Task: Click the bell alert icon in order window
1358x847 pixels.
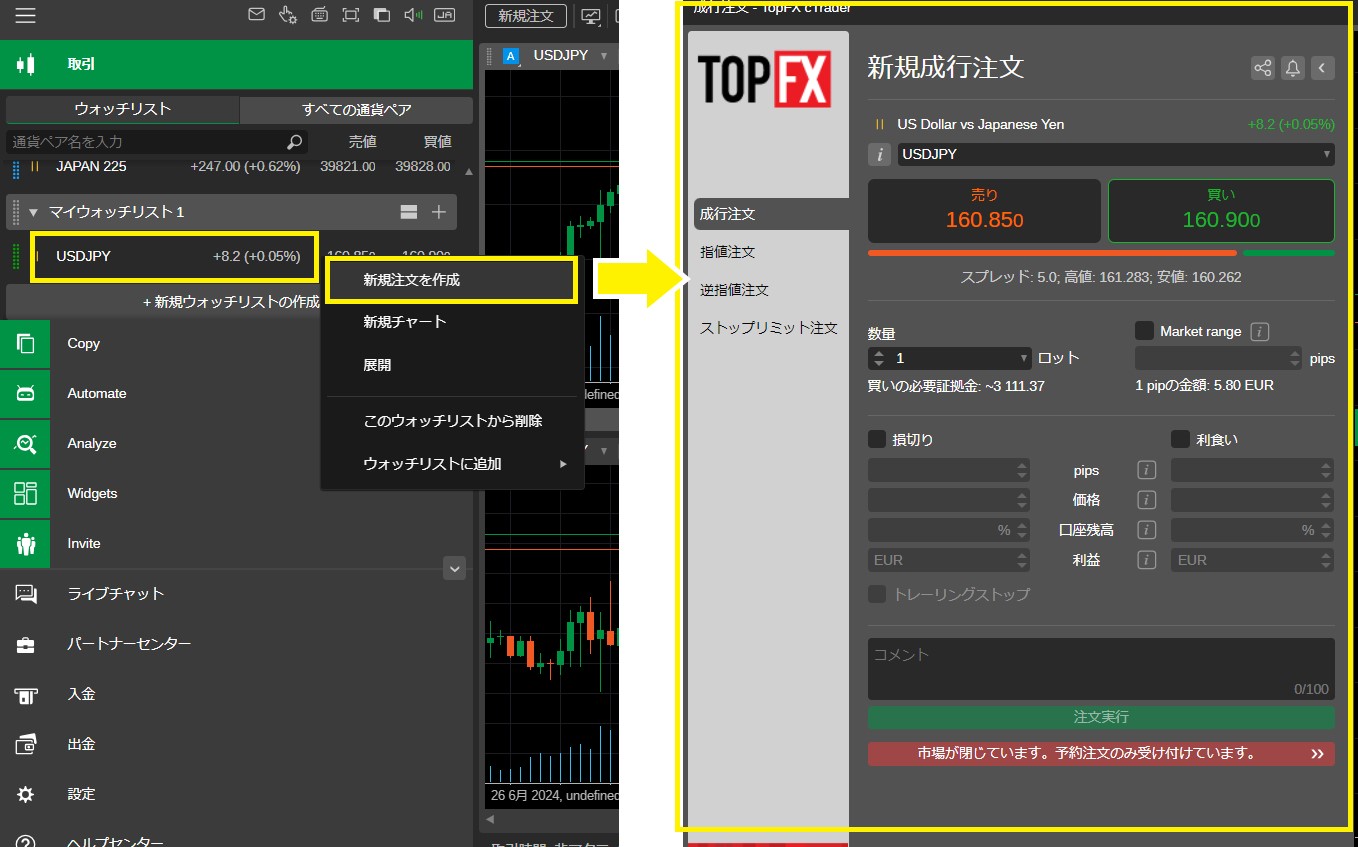Action: coord(1293,68)
